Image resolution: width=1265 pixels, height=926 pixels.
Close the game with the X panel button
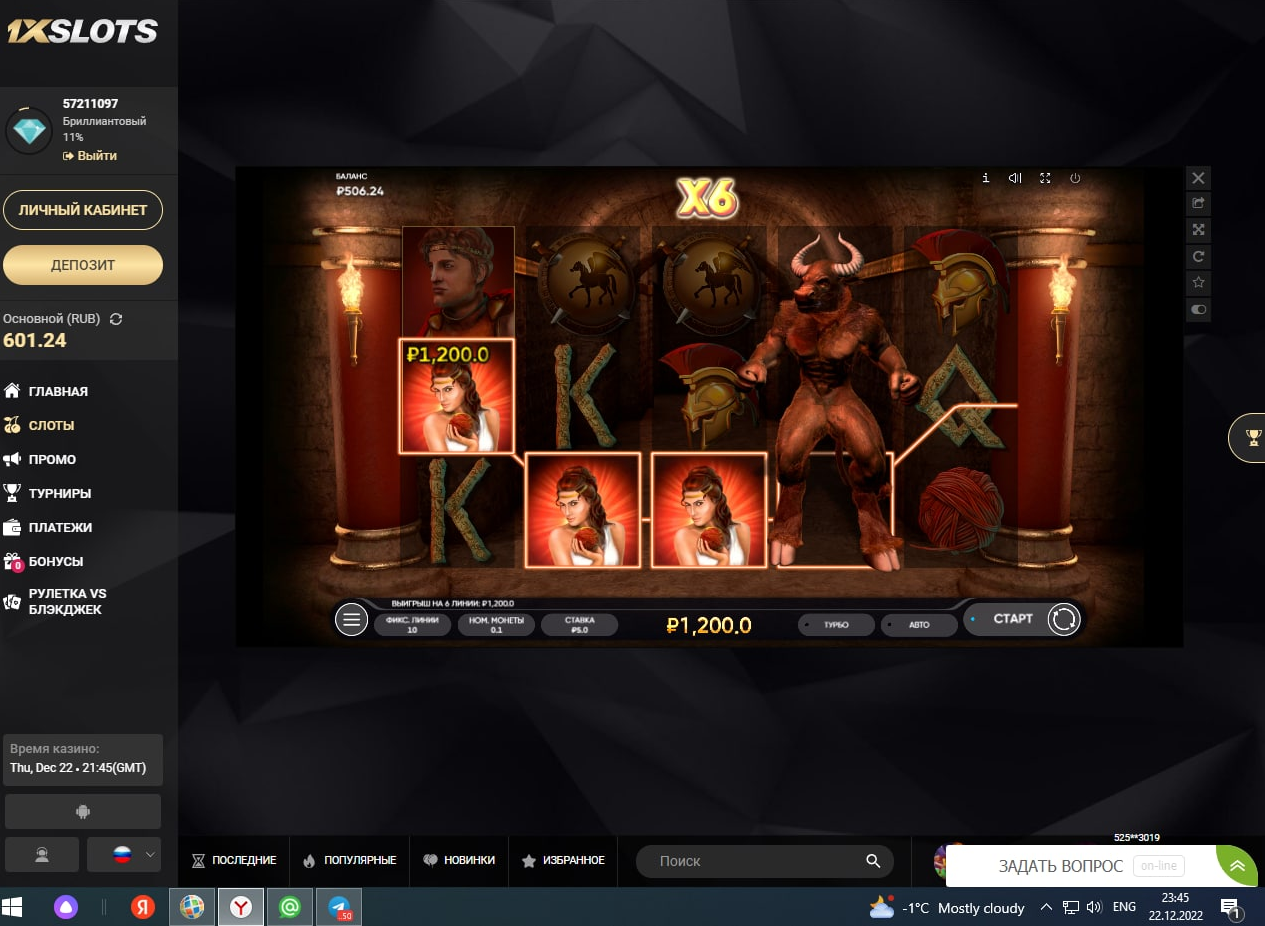click(x=1199, y=178)
